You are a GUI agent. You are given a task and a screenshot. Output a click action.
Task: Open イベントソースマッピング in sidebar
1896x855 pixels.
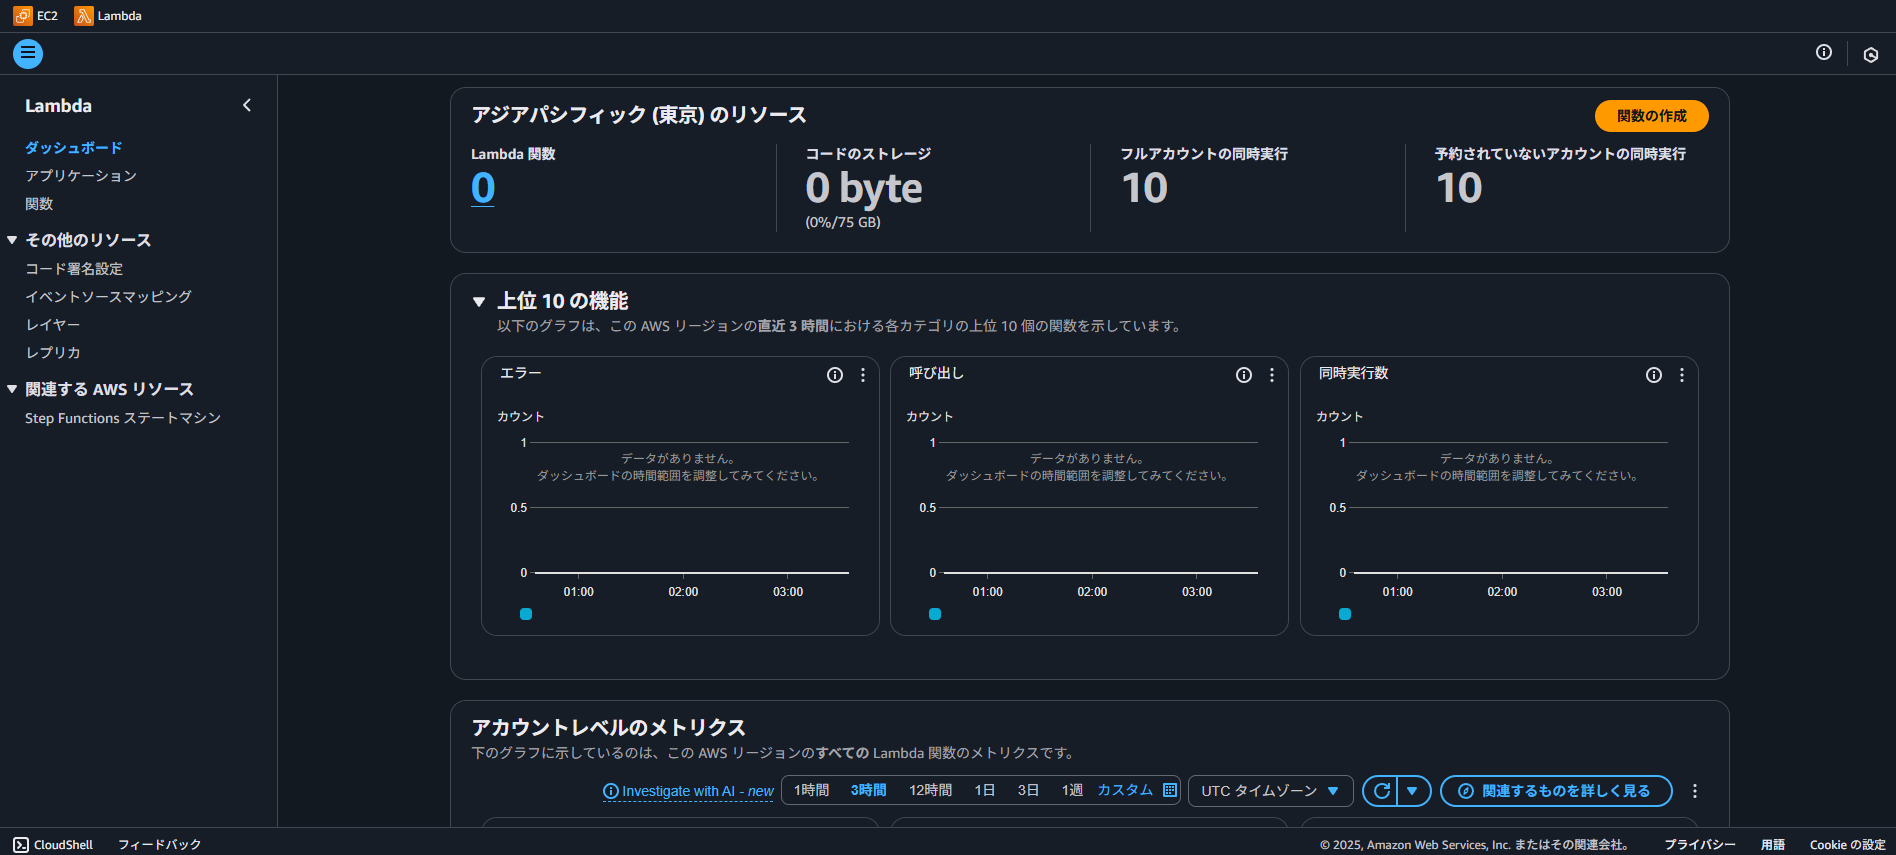[x=108, y=296]
